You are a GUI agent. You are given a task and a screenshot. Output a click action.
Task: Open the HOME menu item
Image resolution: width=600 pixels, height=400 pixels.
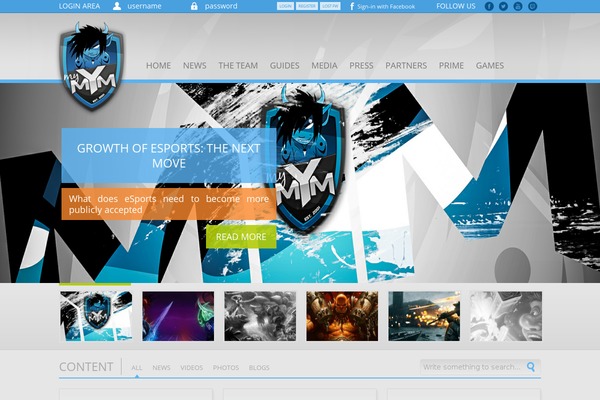[158, 65]
